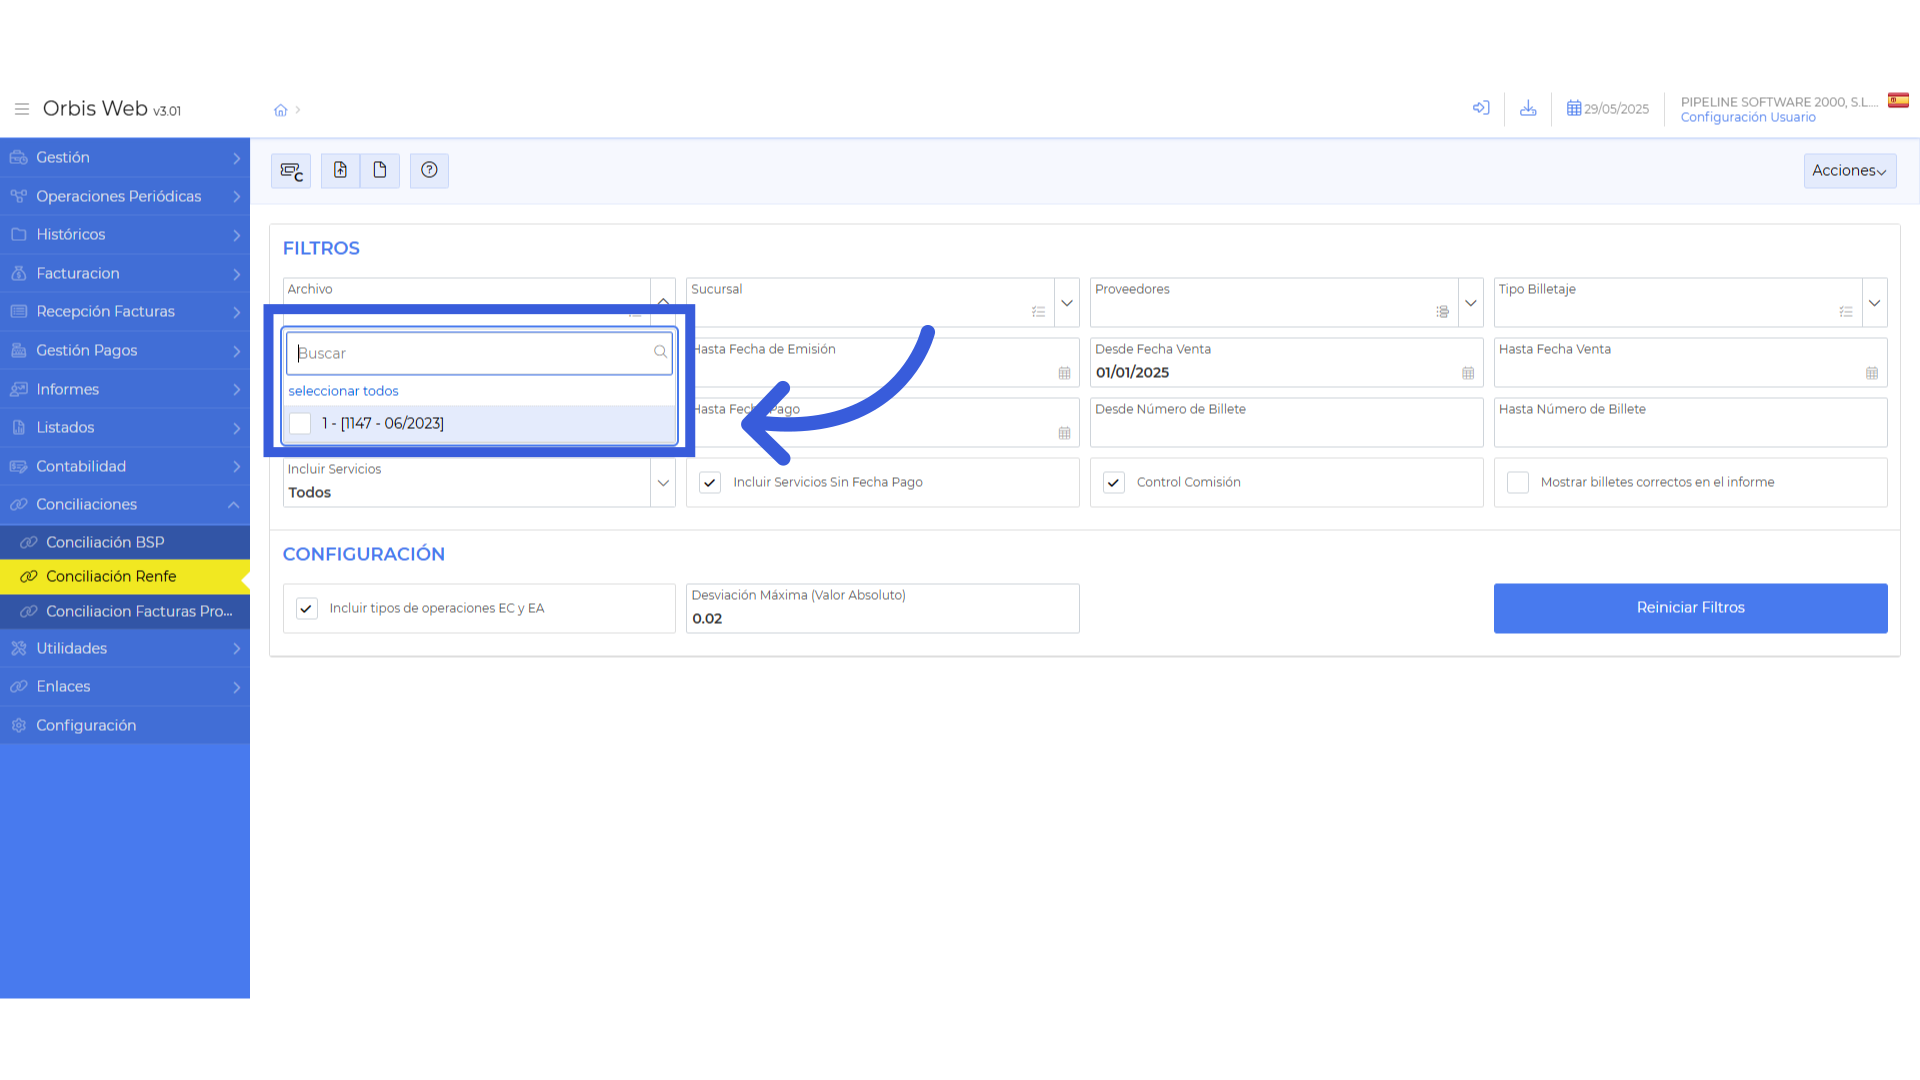Open the Incluir Servicios dropdown
The image size is (1920, 1080).
tap(663, 483)
